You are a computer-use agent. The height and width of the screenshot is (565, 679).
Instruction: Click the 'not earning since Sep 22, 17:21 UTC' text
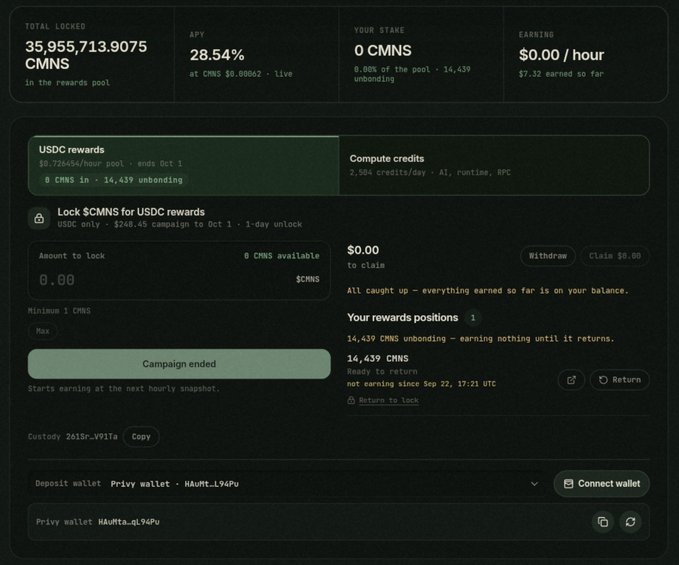(x=421, y=384)
